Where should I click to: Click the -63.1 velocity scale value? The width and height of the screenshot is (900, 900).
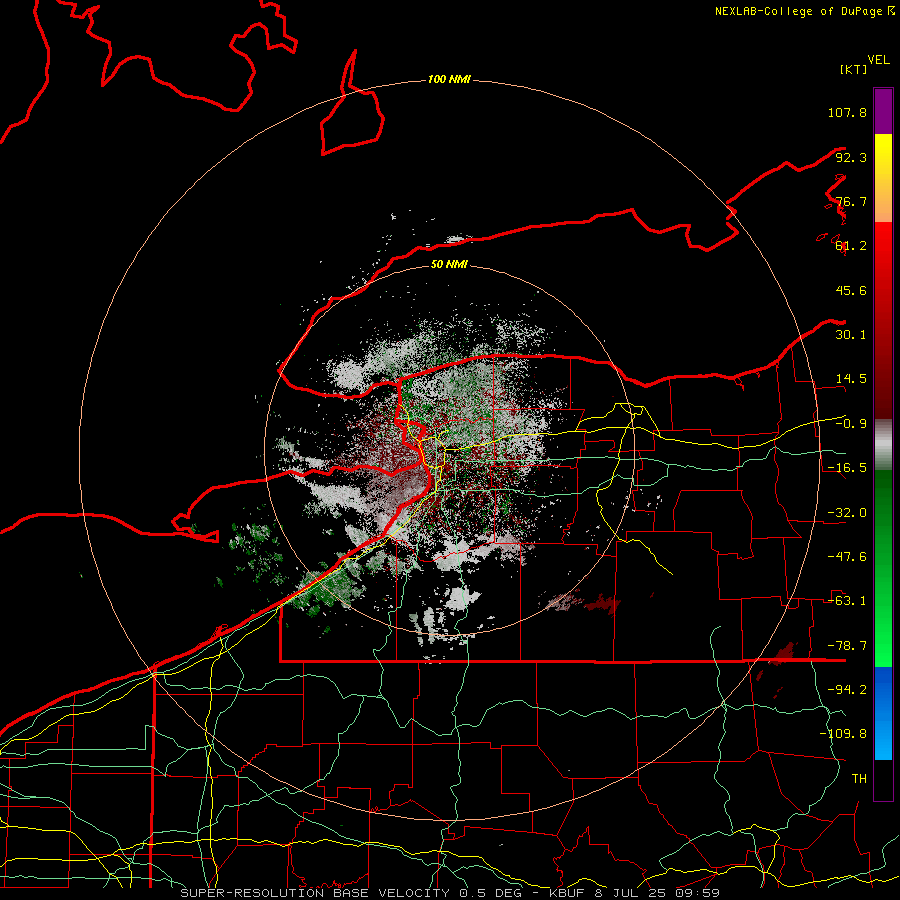point(847,601)
